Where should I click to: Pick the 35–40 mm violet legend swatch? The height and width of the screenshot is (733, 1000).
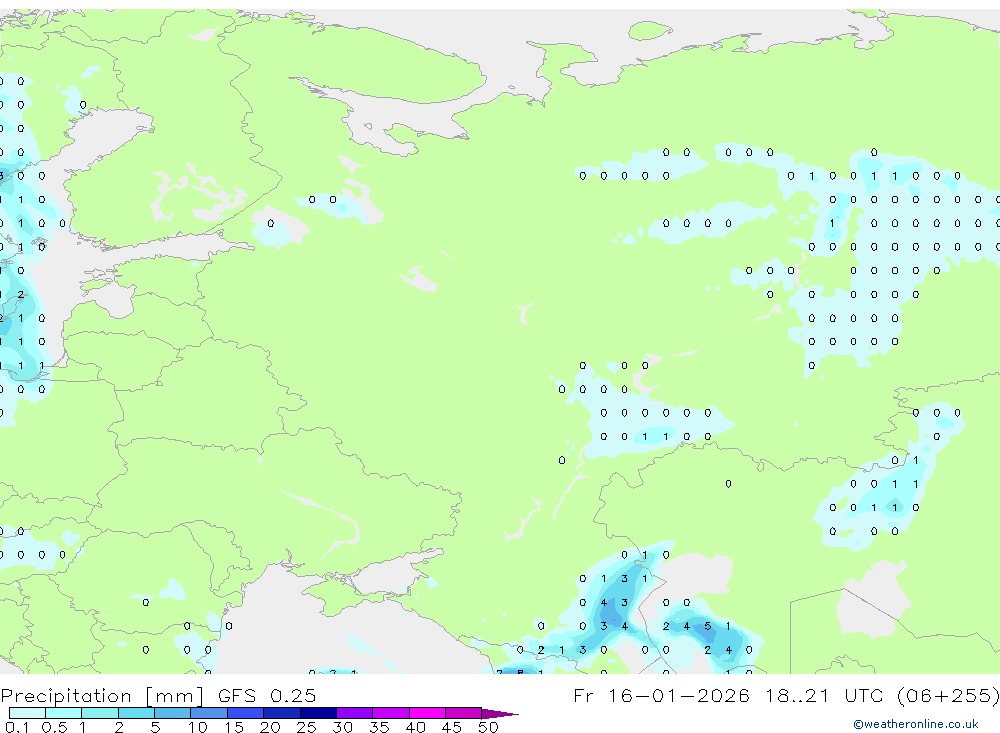click(x=391, y=713)
